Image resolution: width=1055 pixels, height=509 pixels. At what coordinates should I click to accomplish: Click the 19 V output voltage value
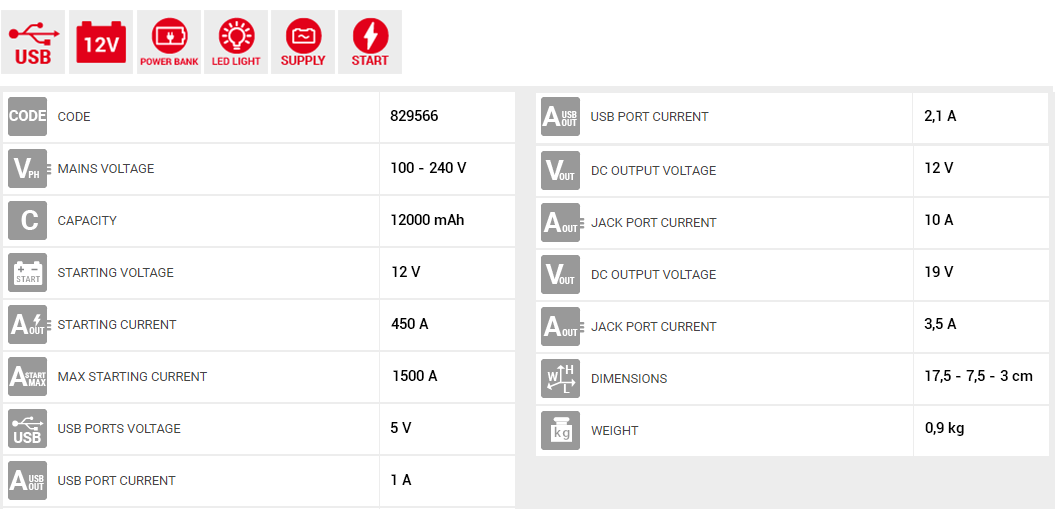point(938,272)
